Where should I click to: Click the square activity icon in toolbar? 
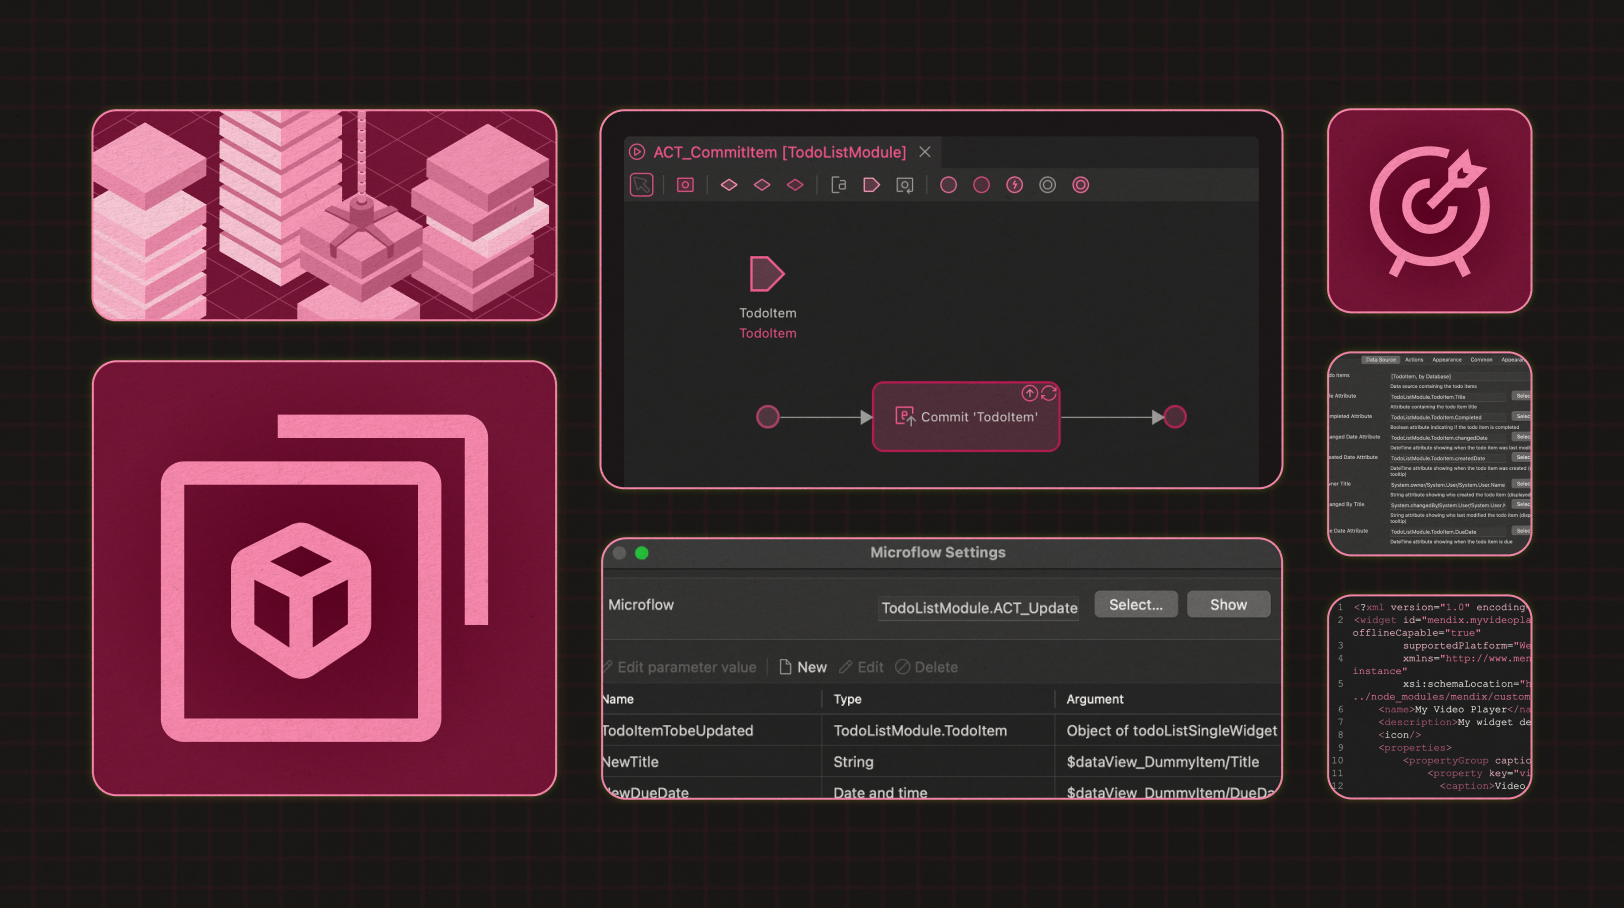pos(685,185)
